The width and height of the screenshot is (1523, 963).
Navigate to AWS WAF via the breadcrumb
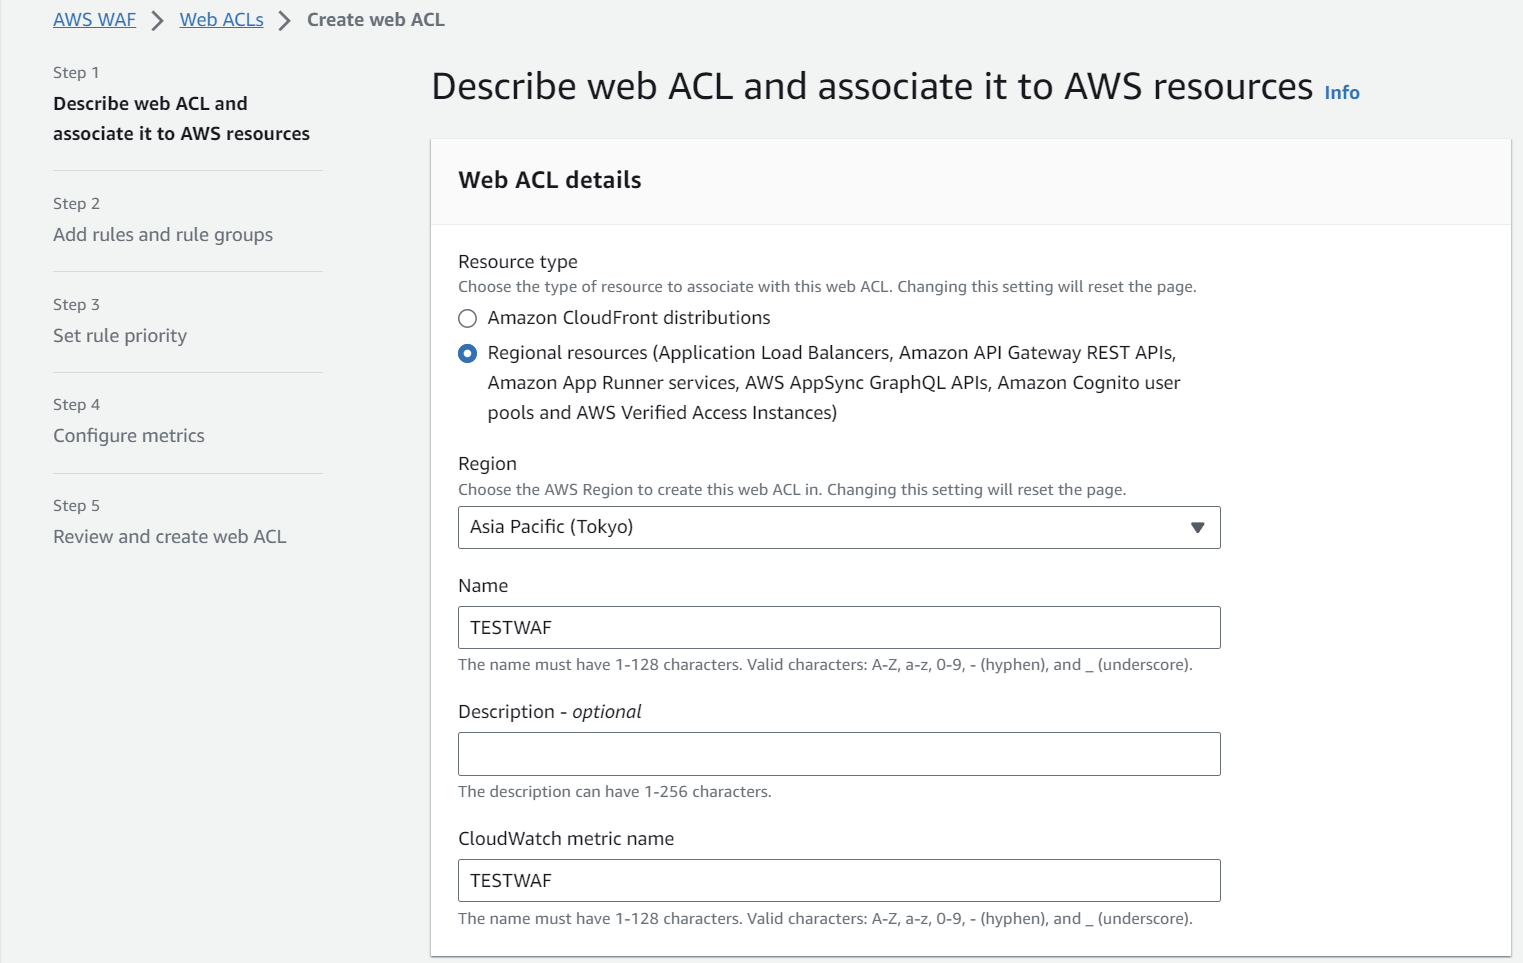pos(94,19)
